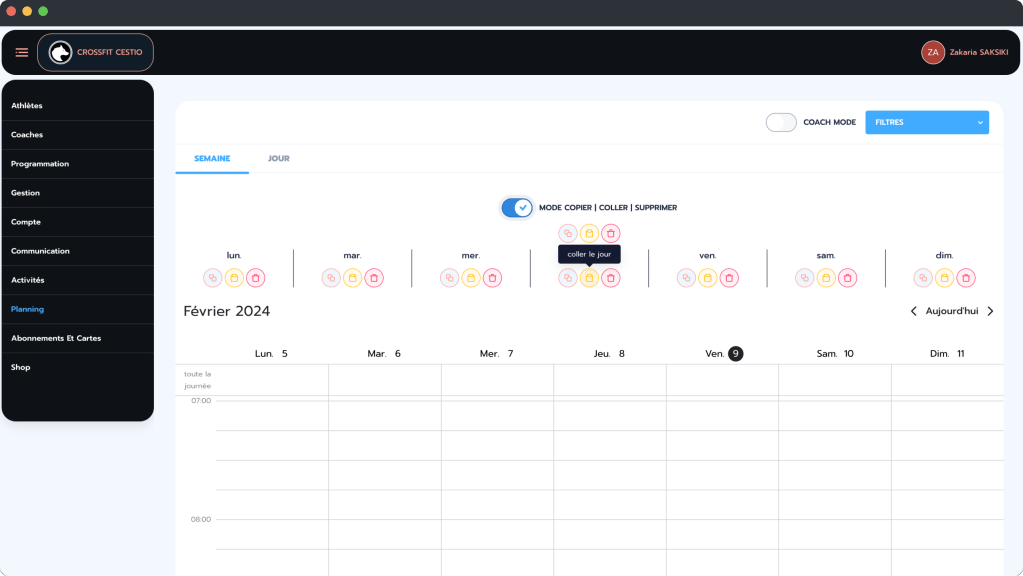Click the red trash icon under mer.

click(492, 278)
